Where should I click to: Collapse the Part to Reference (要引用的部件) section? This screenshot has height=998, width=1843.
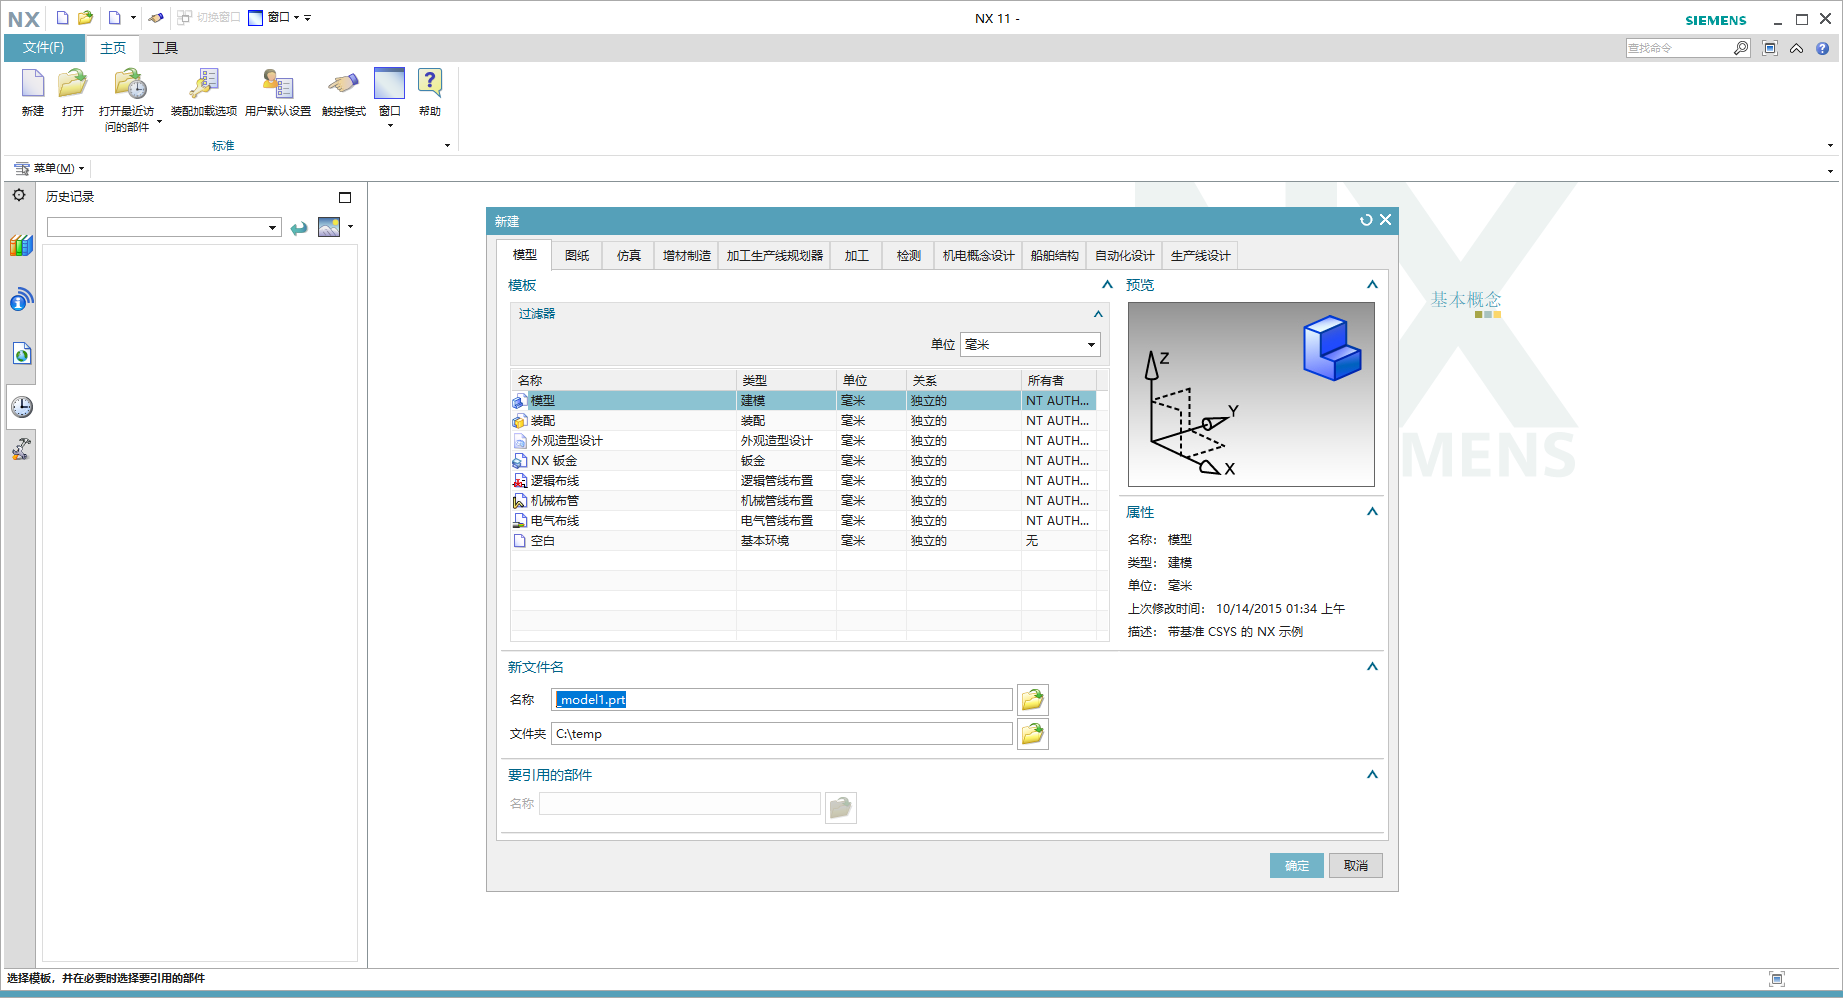click(1372, 775)
